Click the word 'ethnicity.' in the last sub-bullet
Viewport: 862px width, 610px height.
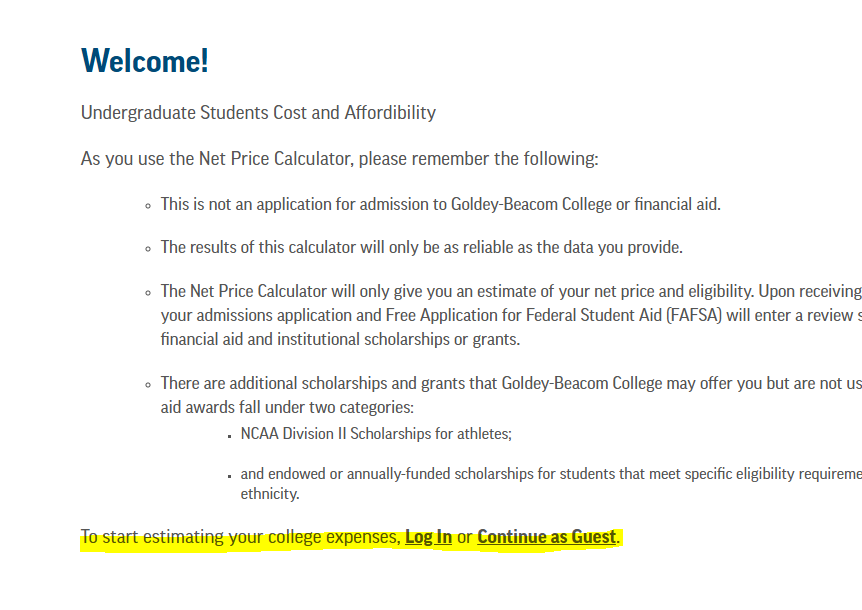coord(270,494)
